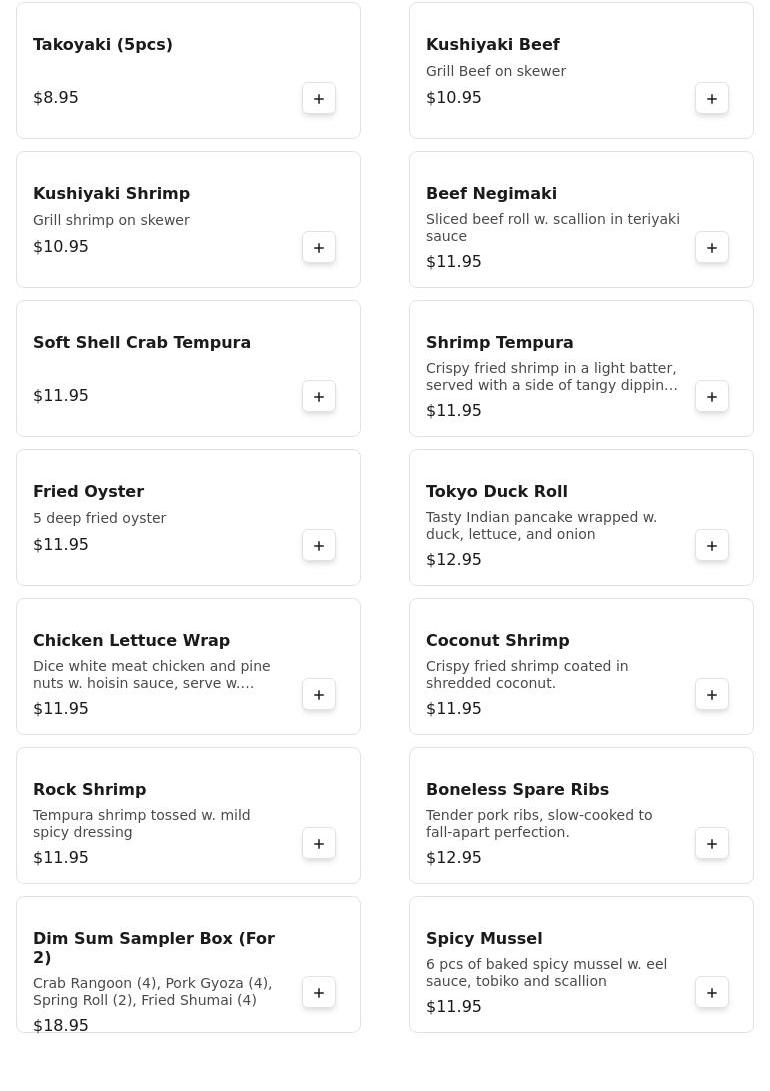Select the Shrimp Tempura description text

551,377
